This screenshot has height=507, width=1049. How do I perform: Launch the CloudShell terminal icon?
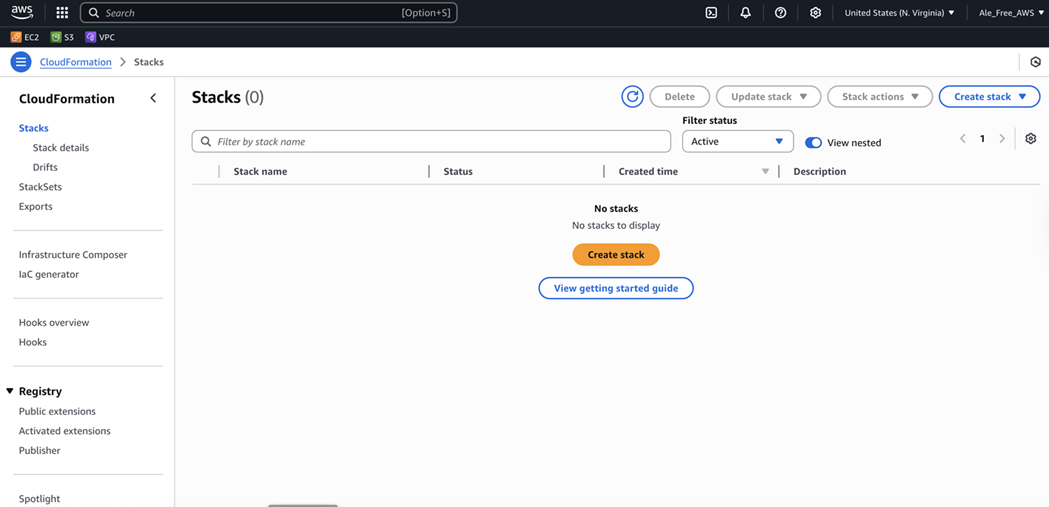(x=711, y=13)
